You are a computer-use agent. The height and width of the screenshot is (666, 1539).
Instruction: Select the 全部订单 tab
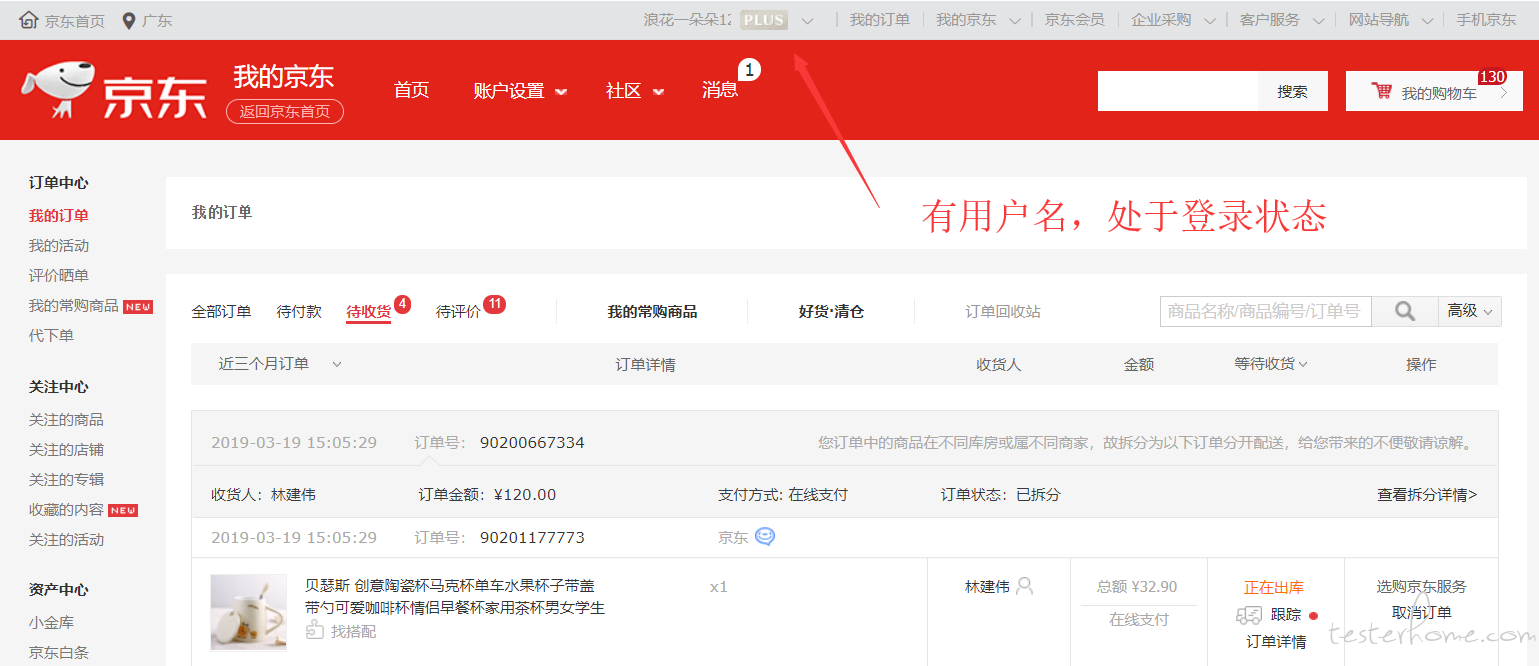tap(221, 312)
